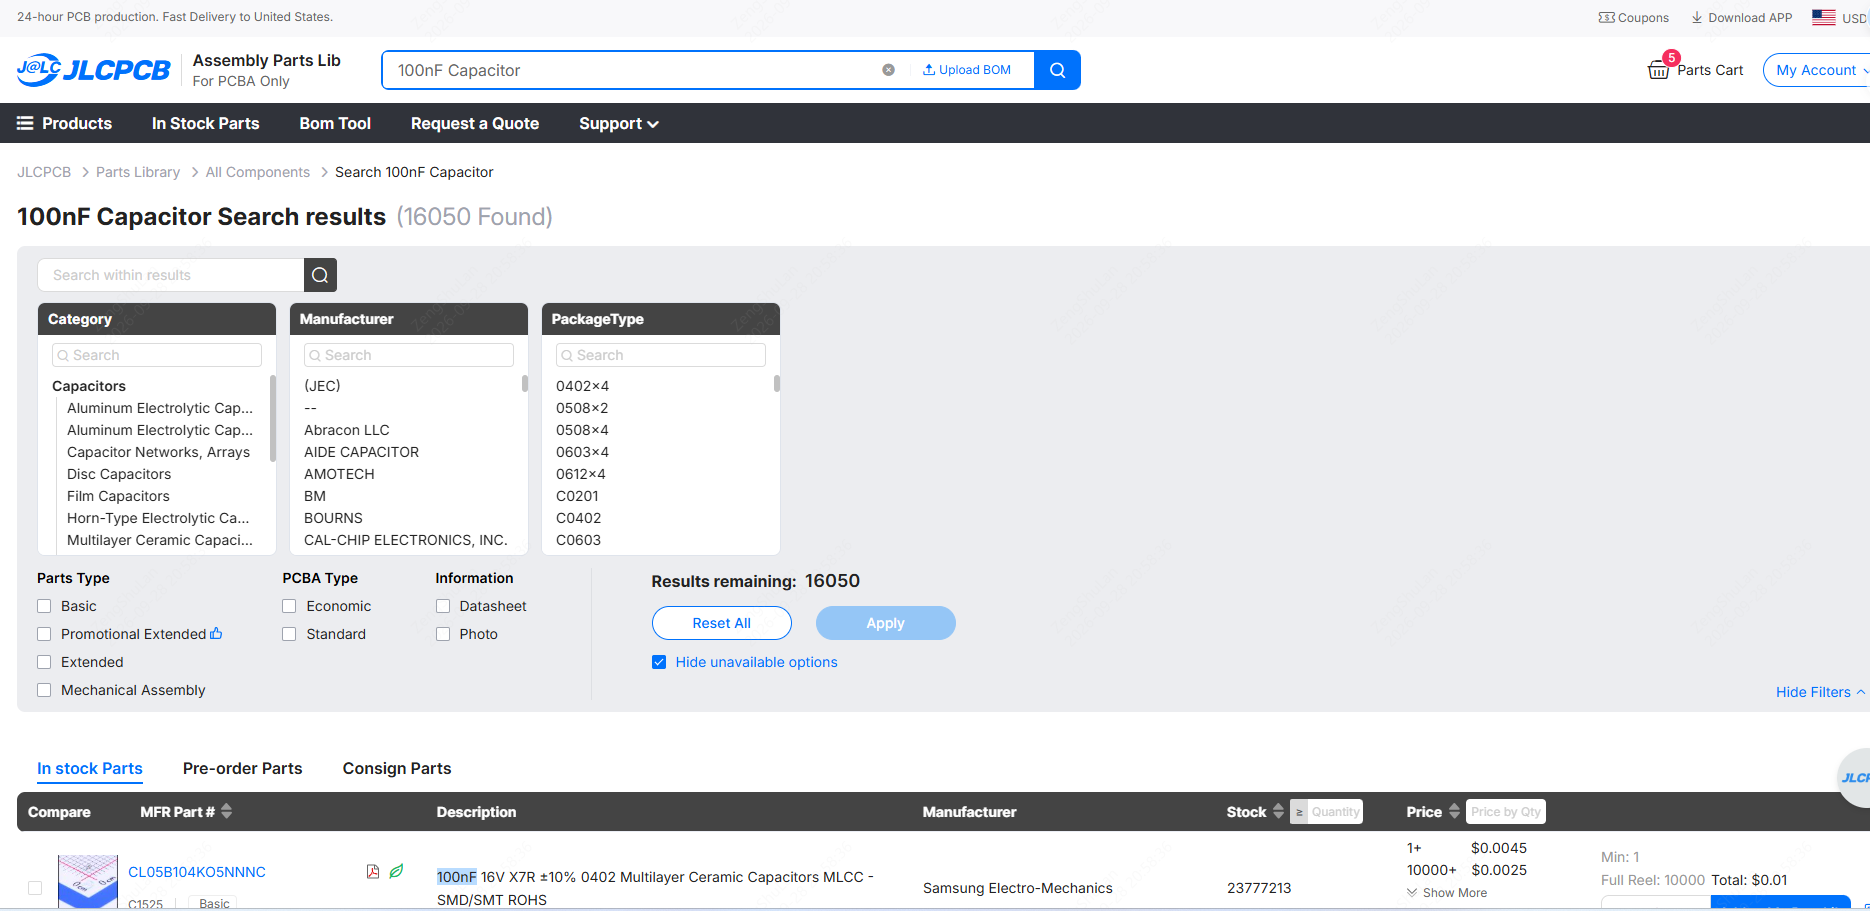Image resolution: width=1870 pixels, height=911 pixels.
Task: Click the stock Quantity filter input
Action: (1335, 811)
